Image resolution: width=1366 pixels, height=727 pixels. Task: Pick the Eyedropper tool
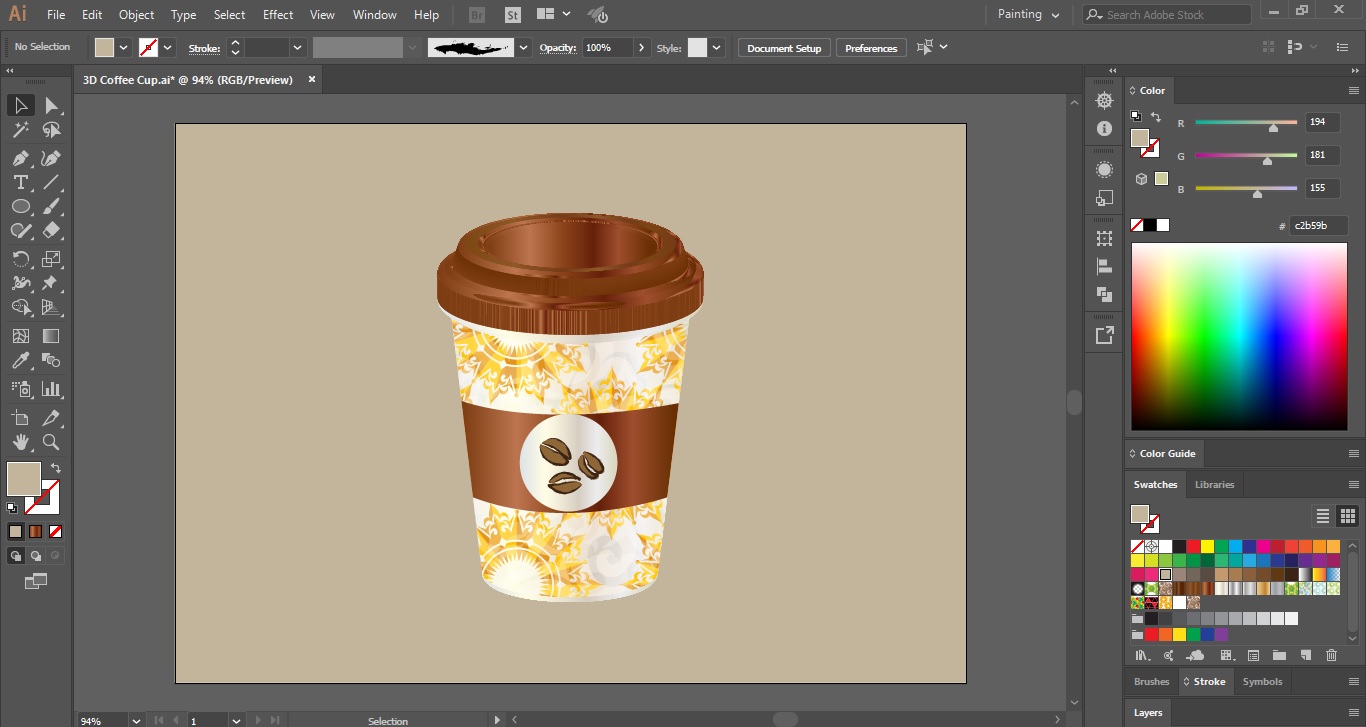point(20,361)
